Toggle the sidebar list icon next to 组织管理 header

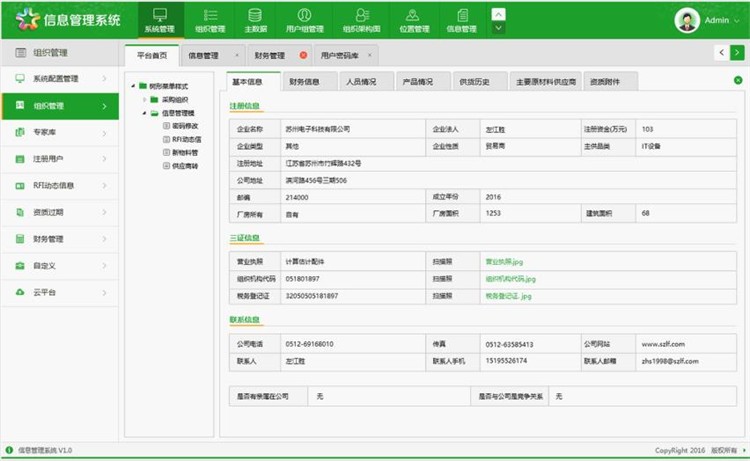point(21,53)
